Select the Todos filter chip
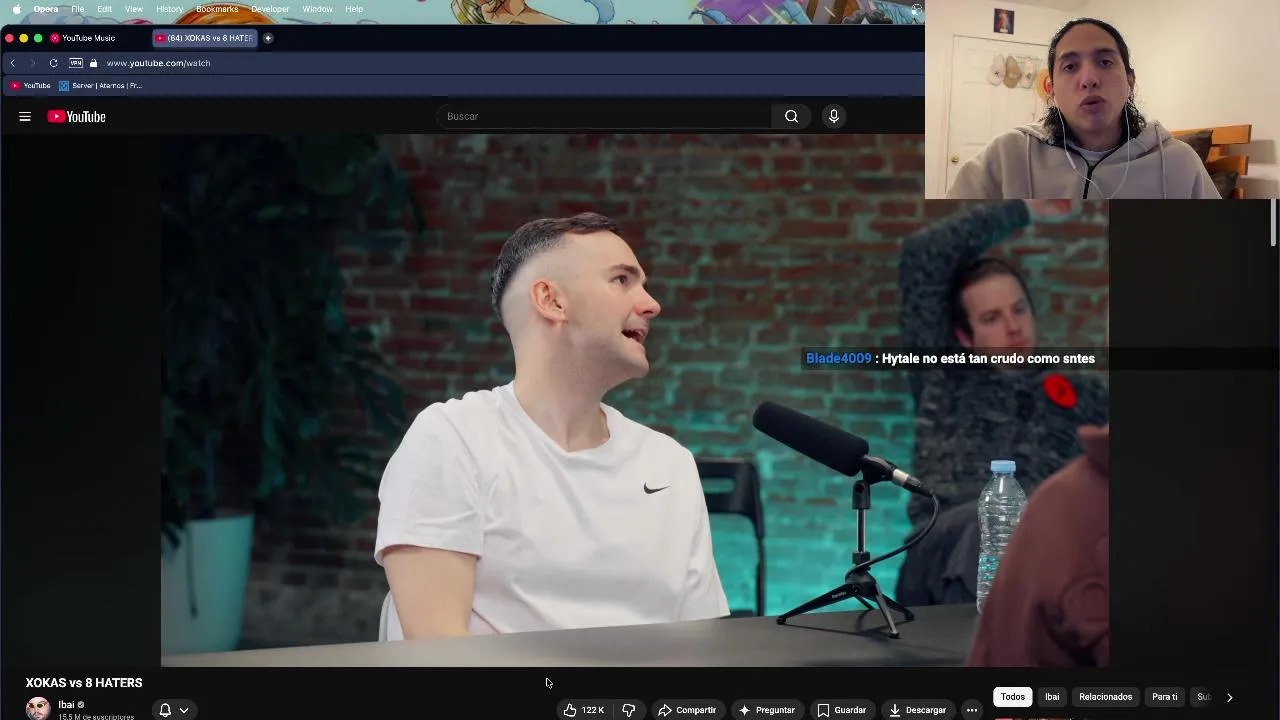Viewport: 1280px width, 720px height. coord(1013,697)
